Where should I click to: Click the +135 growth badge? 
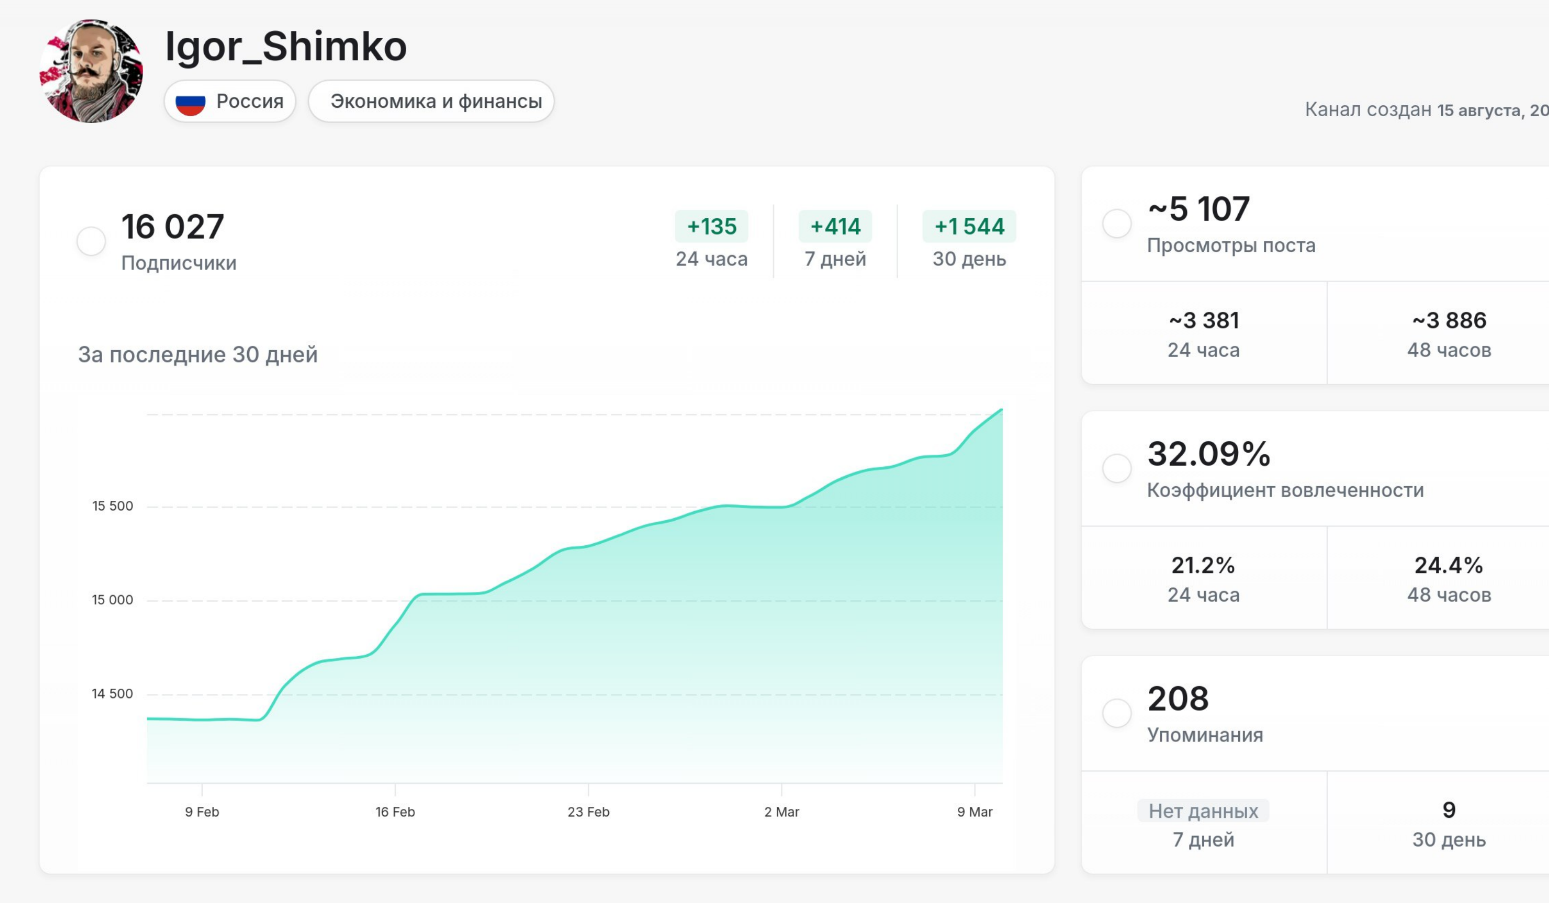tap(711, 226)
